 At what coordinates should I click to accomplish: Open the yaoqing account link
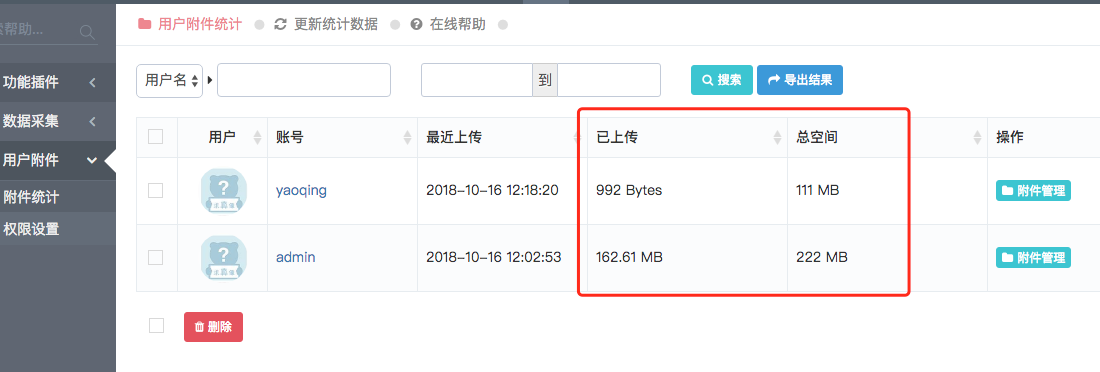pyautogui.click(x=302, y=190)
